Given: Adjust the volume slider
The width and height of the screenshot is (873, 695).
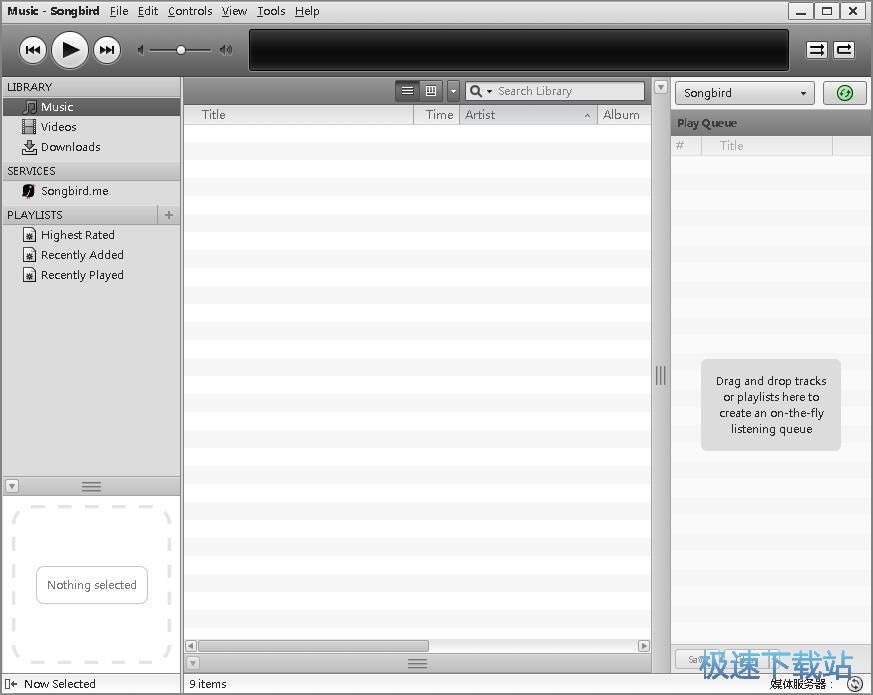Looking at the screenshot, I should tap(181, 50).
